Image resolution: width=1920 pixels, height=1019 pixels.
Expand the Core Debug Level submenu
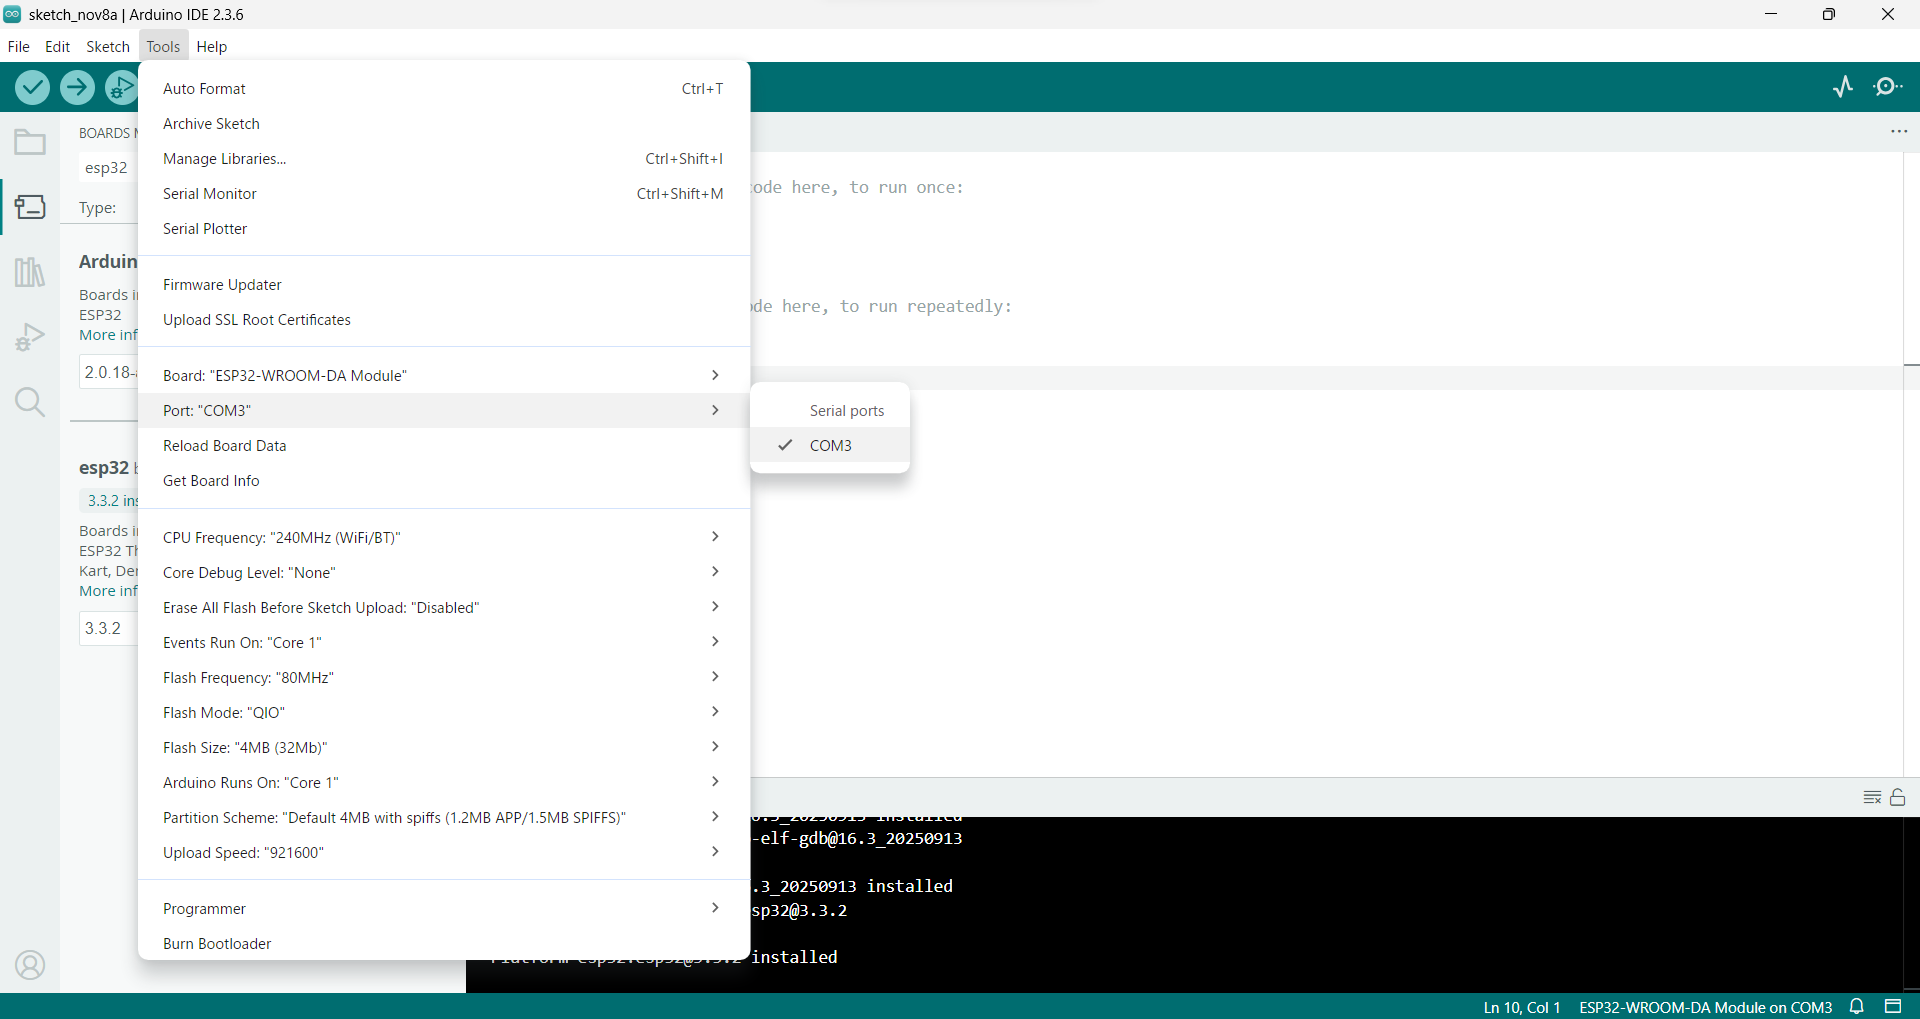point(444,573)
